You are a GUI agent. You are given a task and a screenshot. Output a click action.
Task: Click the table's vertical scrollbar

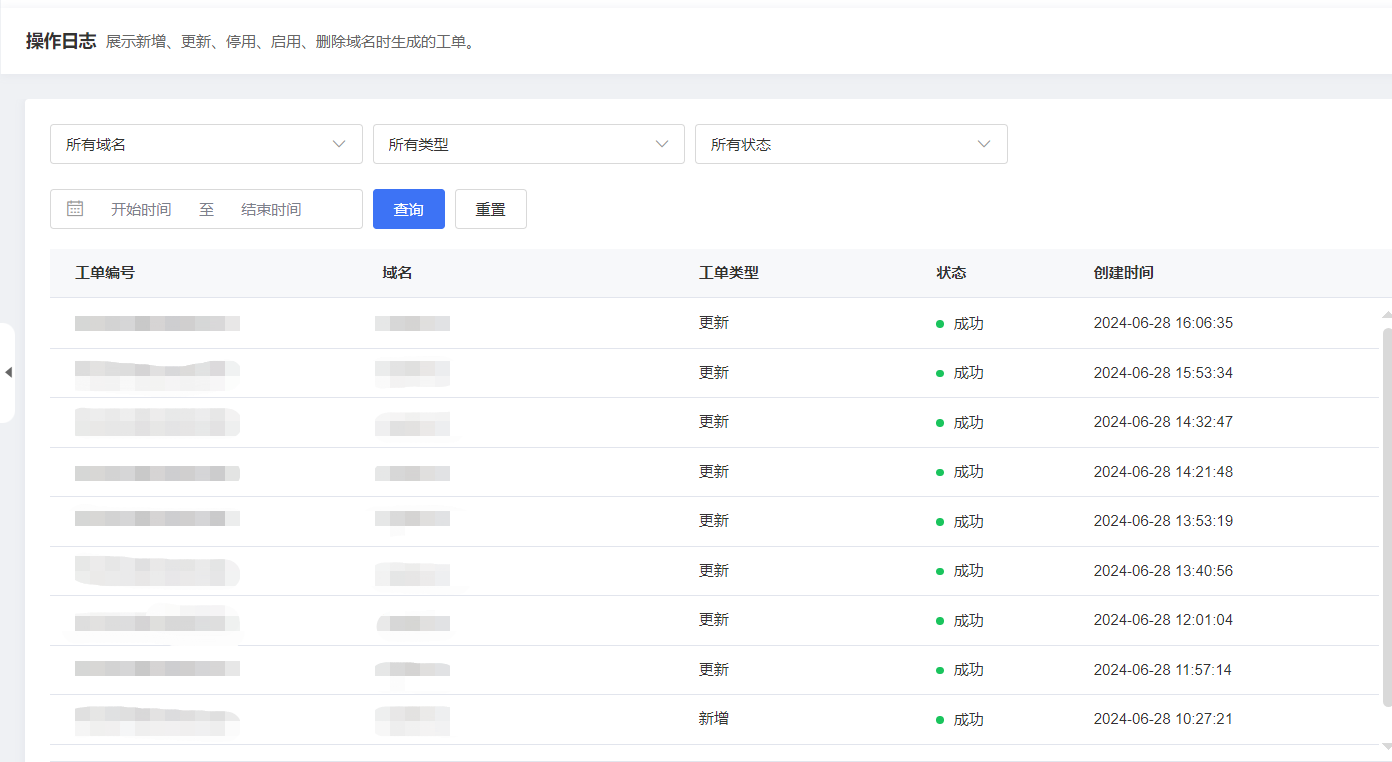point(1386,517)
